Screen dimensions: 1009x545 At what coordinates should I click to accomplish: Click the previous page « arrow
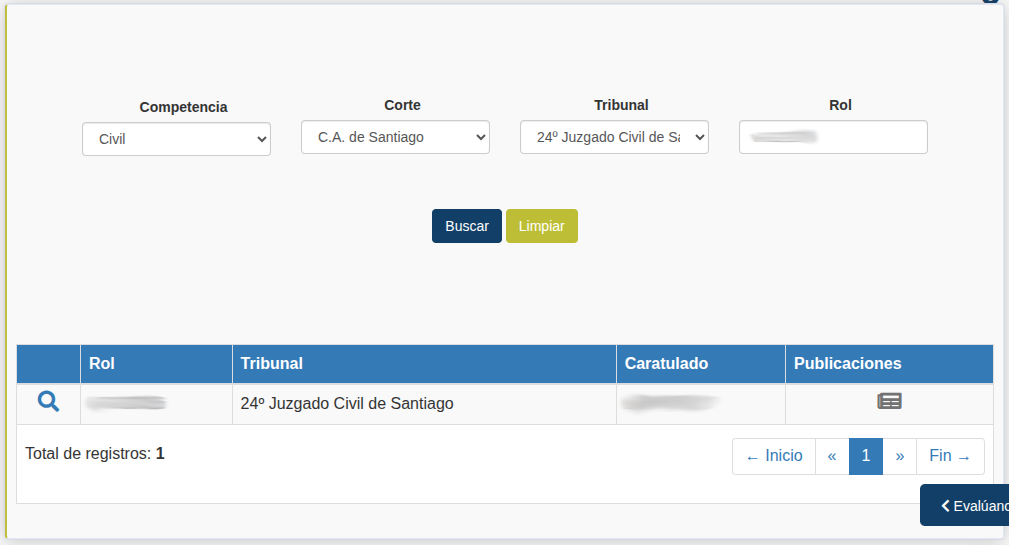pos(832,456)
